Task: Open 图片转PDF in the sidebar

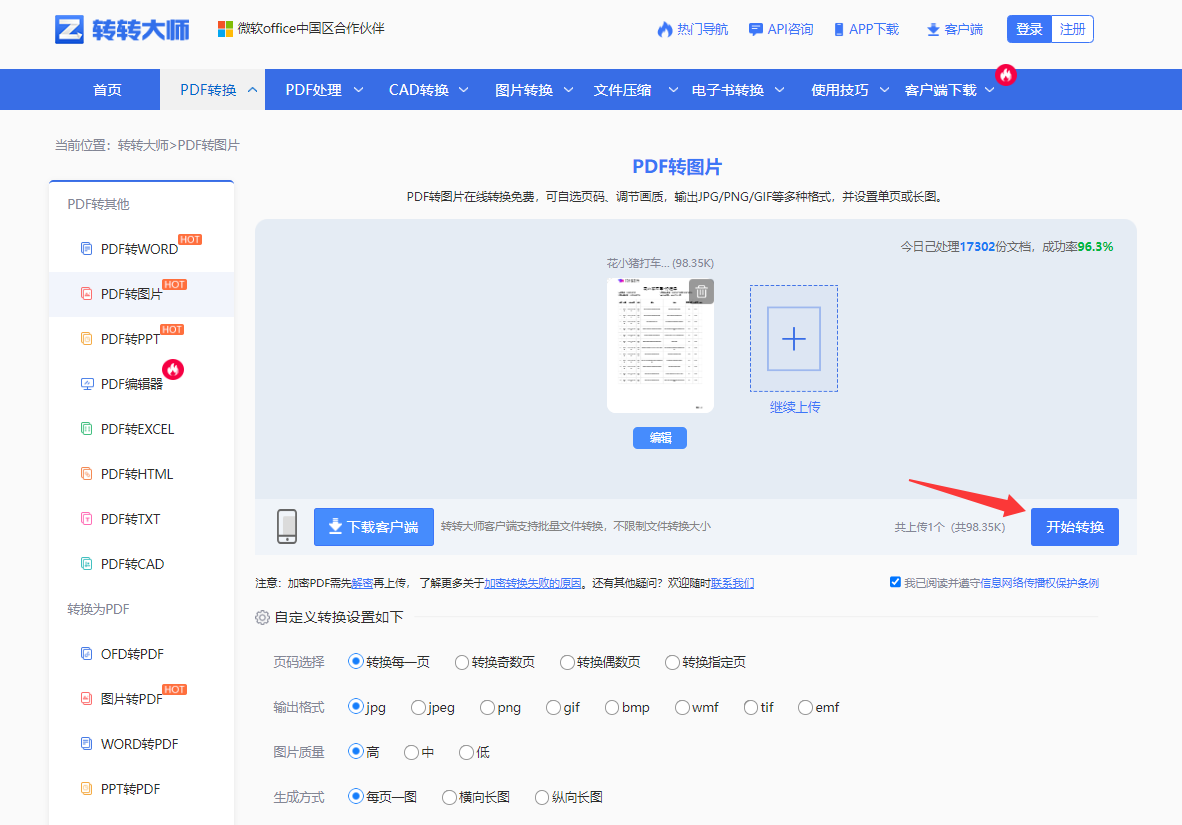Action: pos(131,699)
